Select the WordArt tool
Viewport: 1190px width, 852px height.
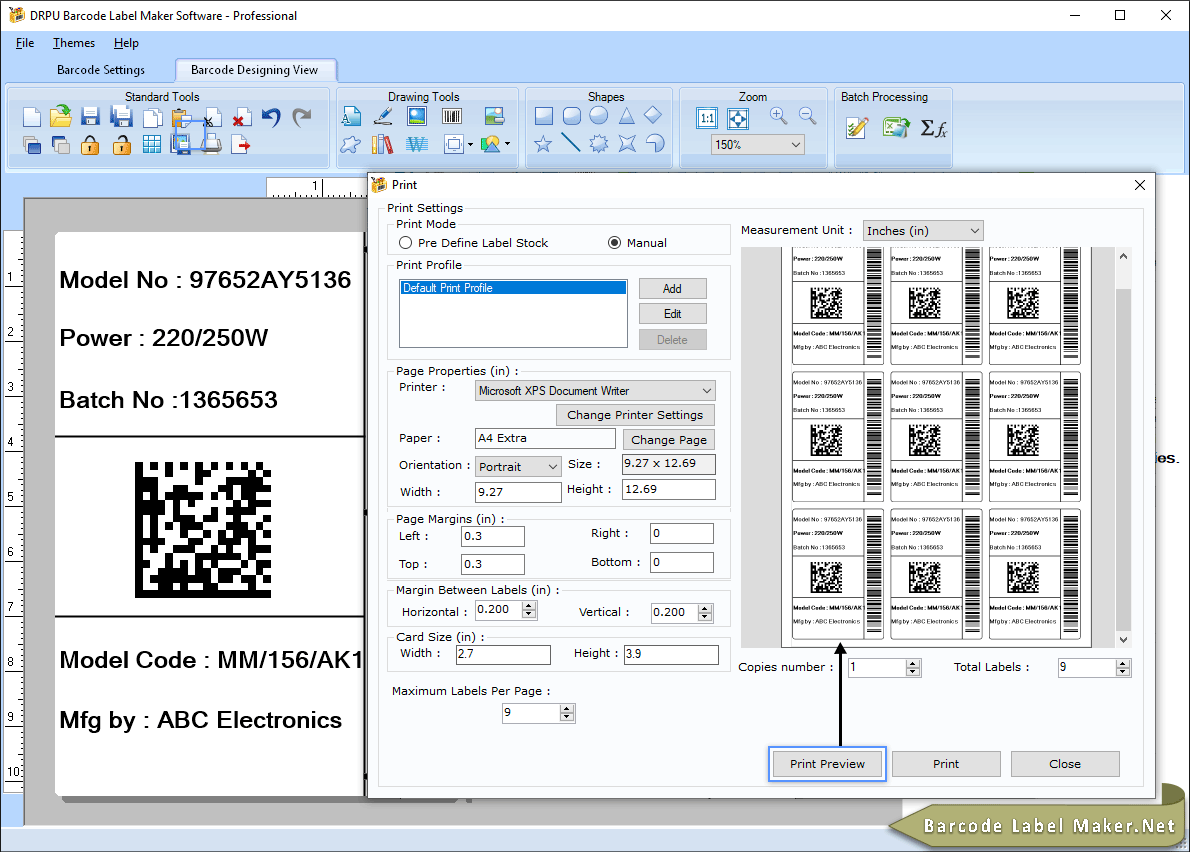[417, 144]
